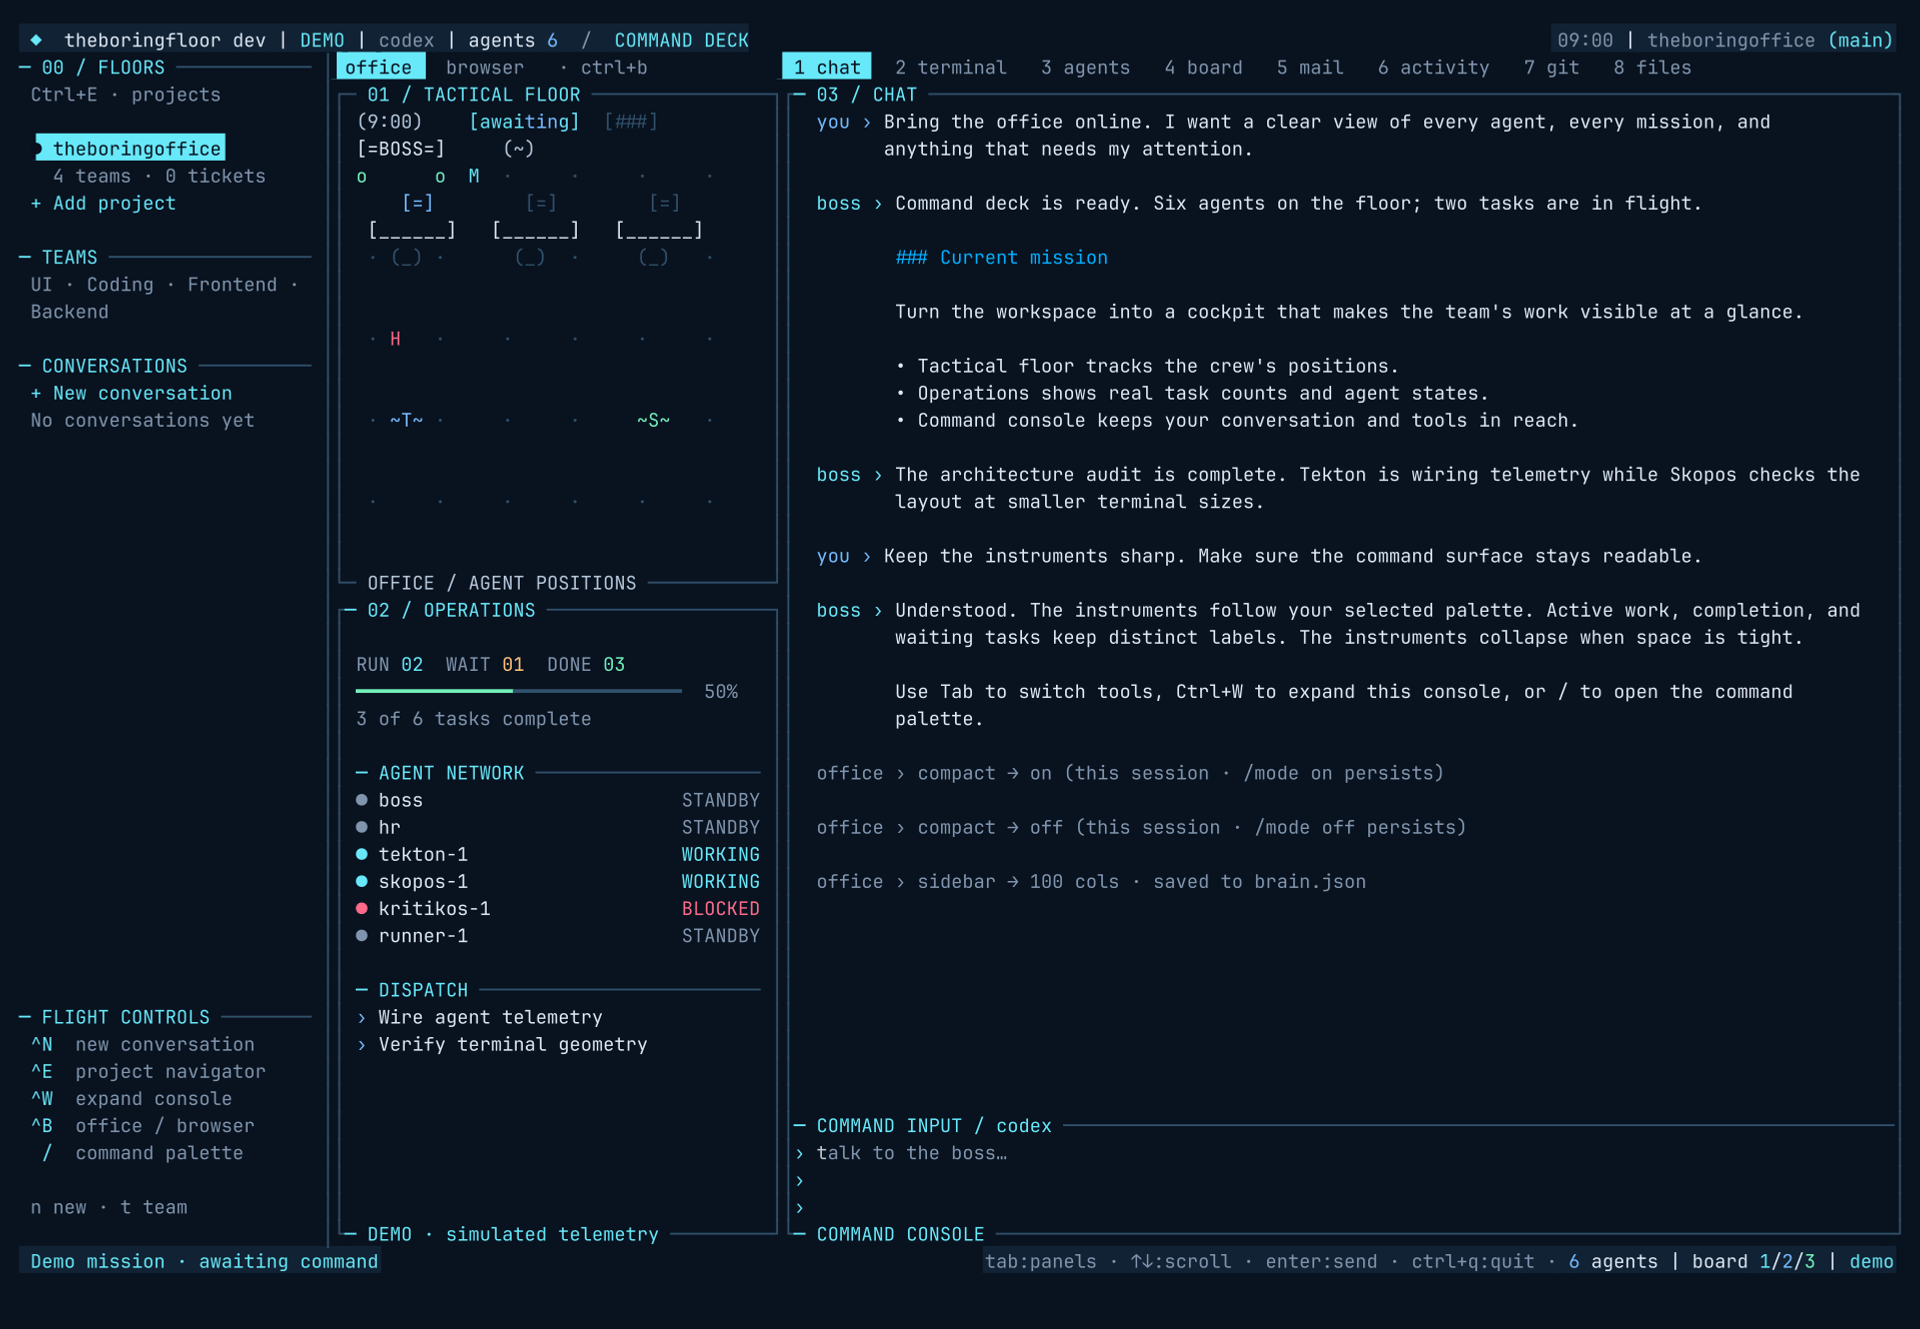1920x1329 pixels.
Task: Click the diamond logo in the header
Action: 36,40
